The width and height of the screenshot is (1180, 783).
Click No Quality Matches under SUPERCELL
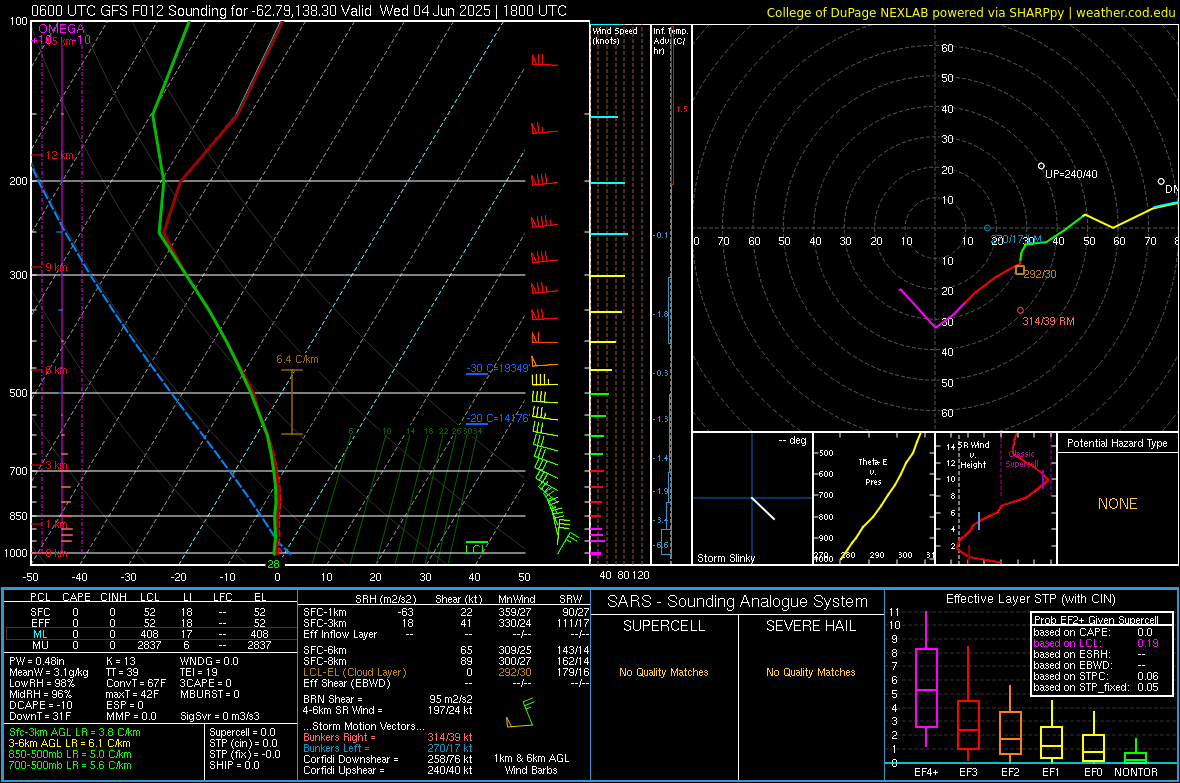coord(664,672)
